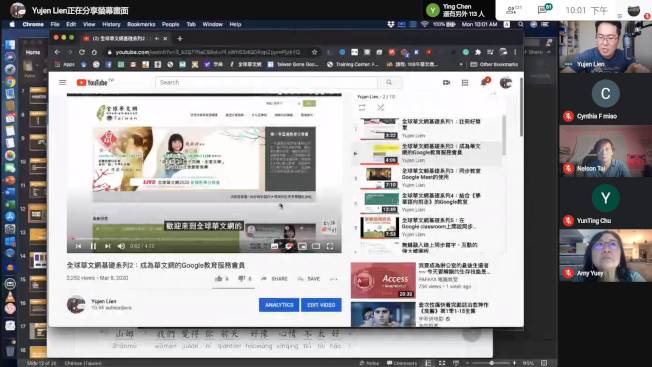
Task: Click Yujen Lien channel name below video
Action: 104,301
